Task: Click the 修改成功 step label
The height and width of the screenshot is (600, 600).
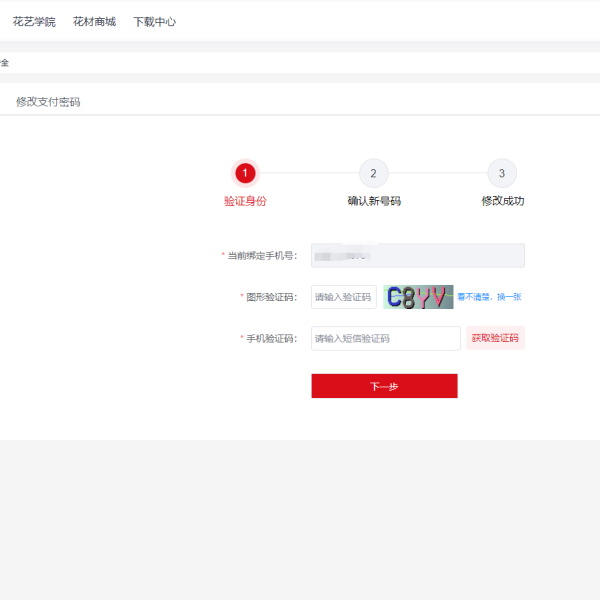Action: (502, 201)
